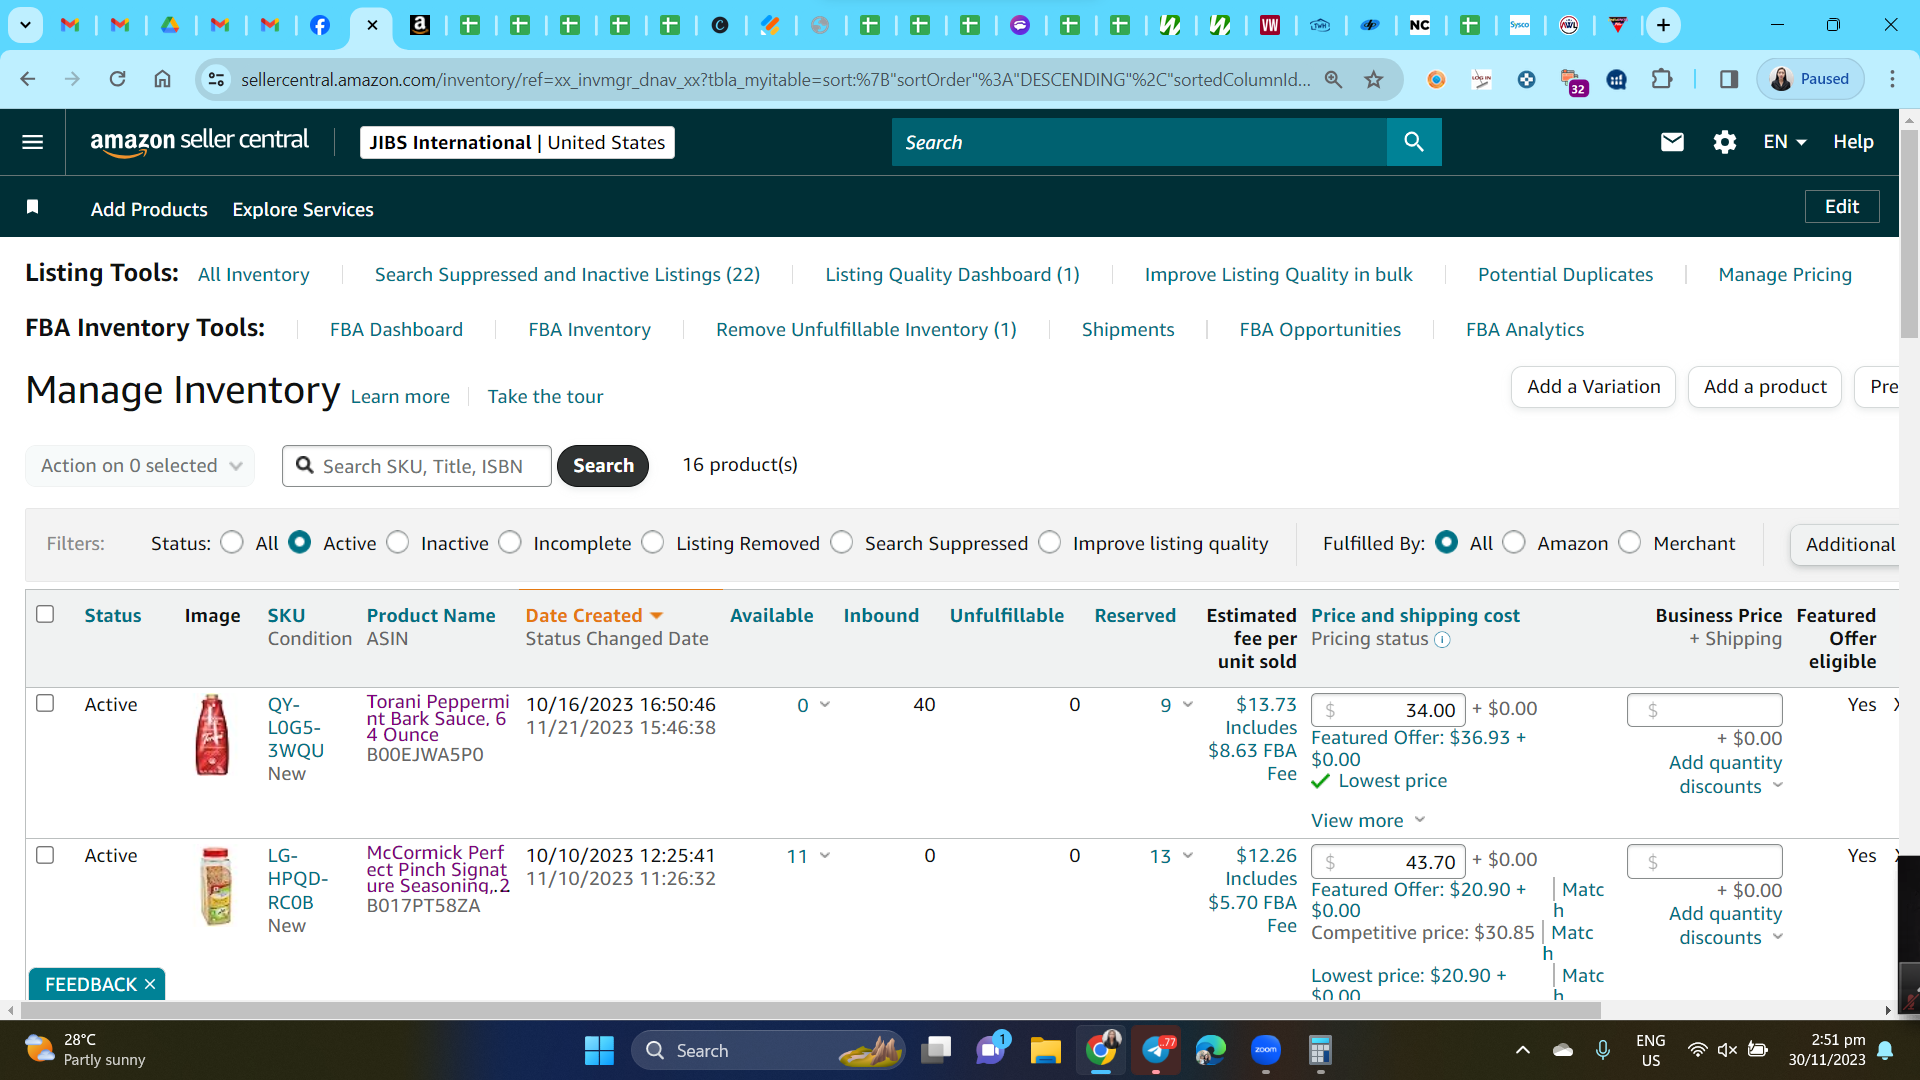This screenshot has width=1920, height=1080.
Task: Reload the page with refresh icon
Action: click(117, 79)
